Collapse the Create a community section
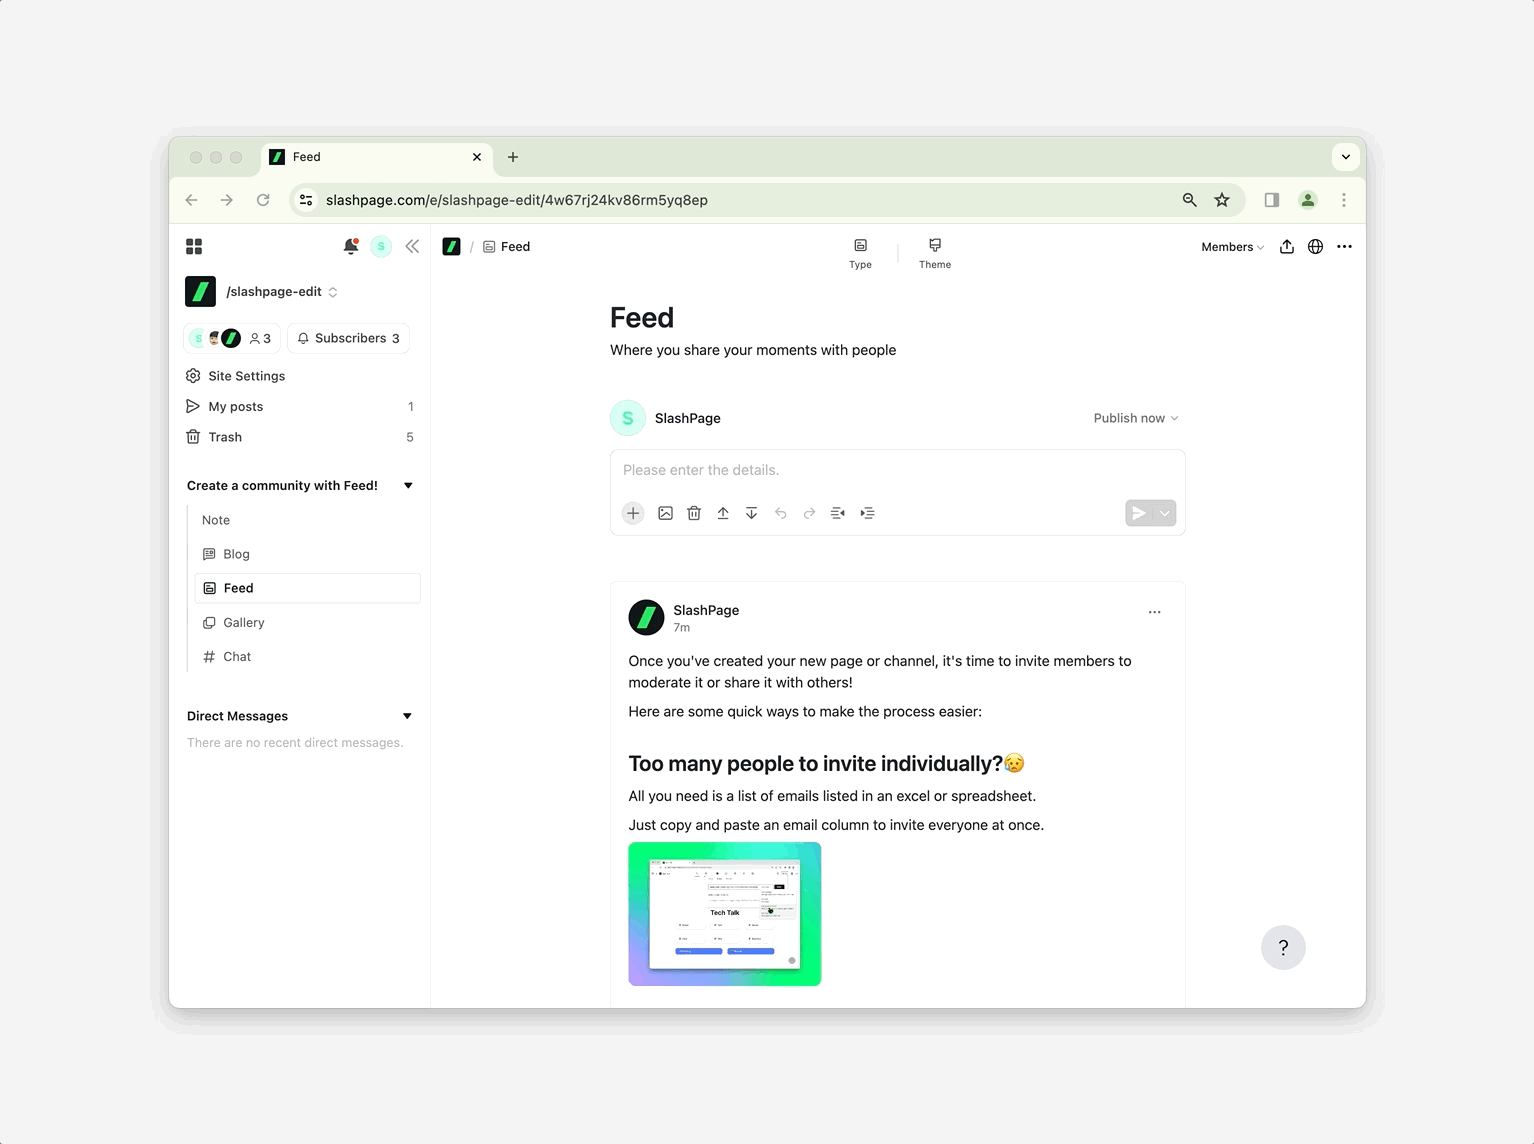 click(408, 486)
